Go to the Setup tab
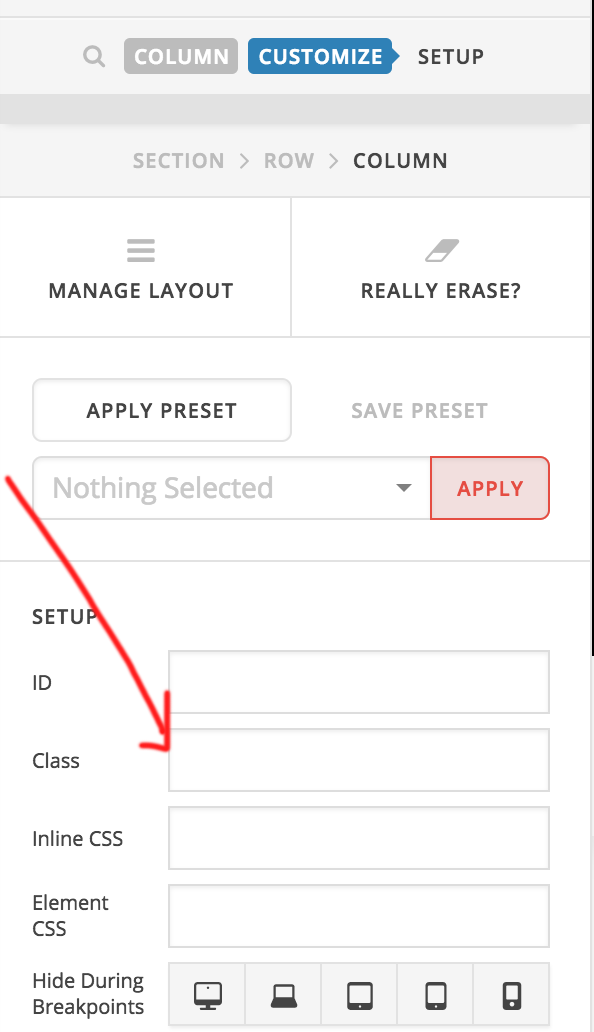Viewport: 594px width, 1032px height. point(451,57)
